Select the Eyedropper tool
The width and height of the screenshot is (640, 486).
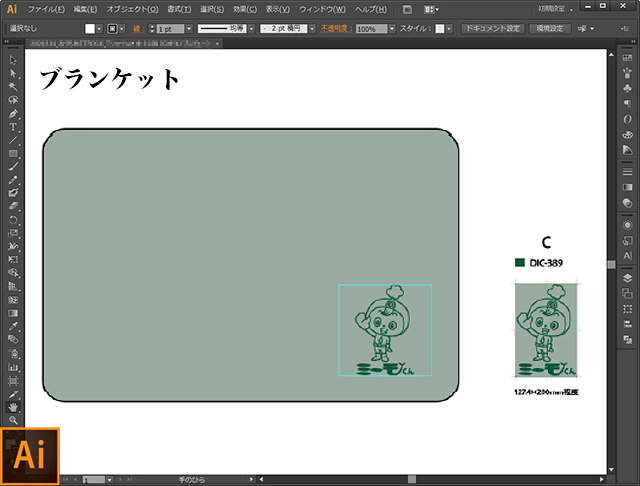point(13,326)
